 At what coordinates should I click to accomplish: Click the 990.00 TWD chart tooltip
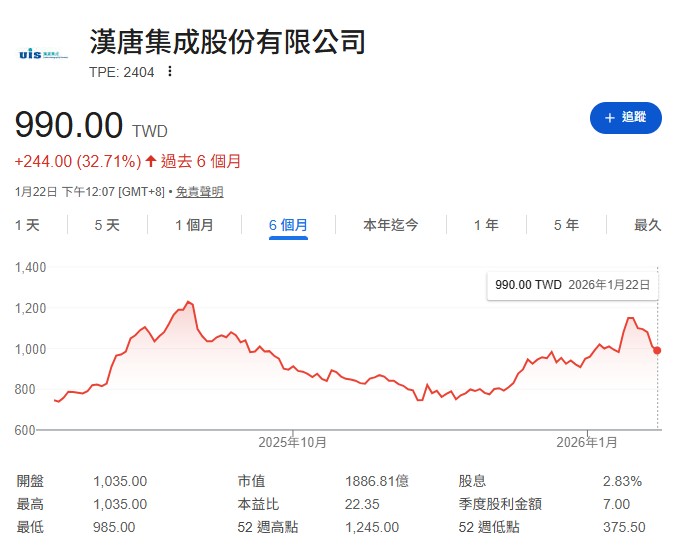point(573,285)
